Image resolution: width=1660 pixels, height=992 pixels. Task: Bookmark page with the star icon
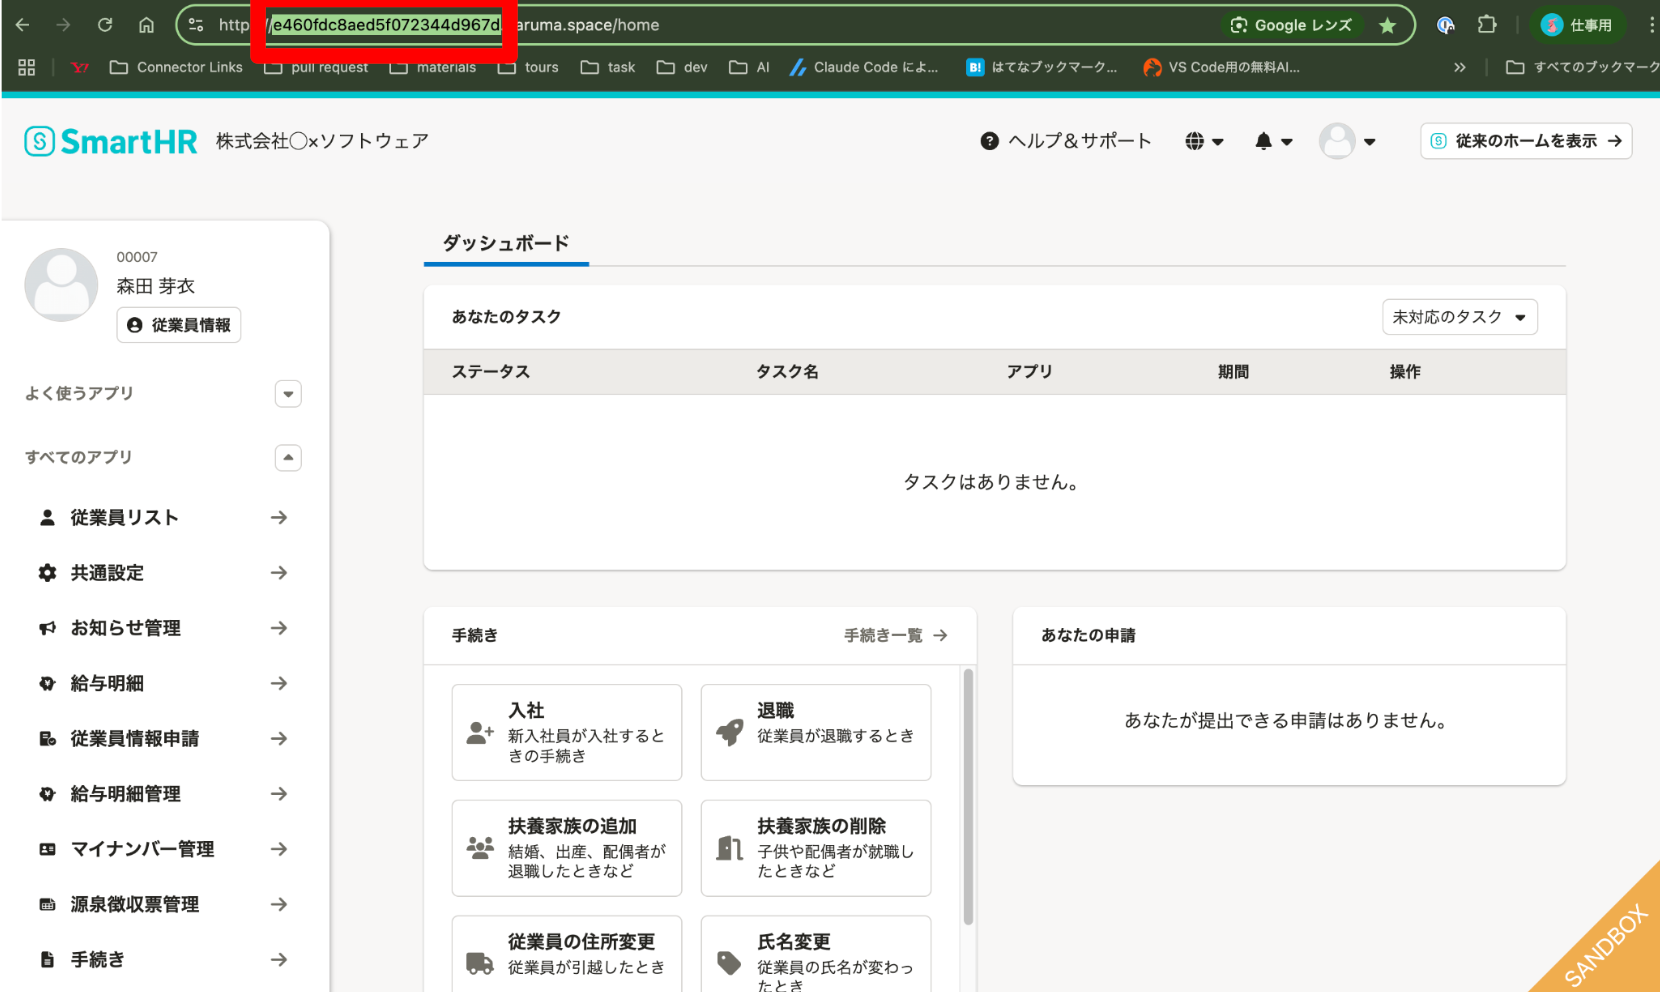click(1387, 26)
